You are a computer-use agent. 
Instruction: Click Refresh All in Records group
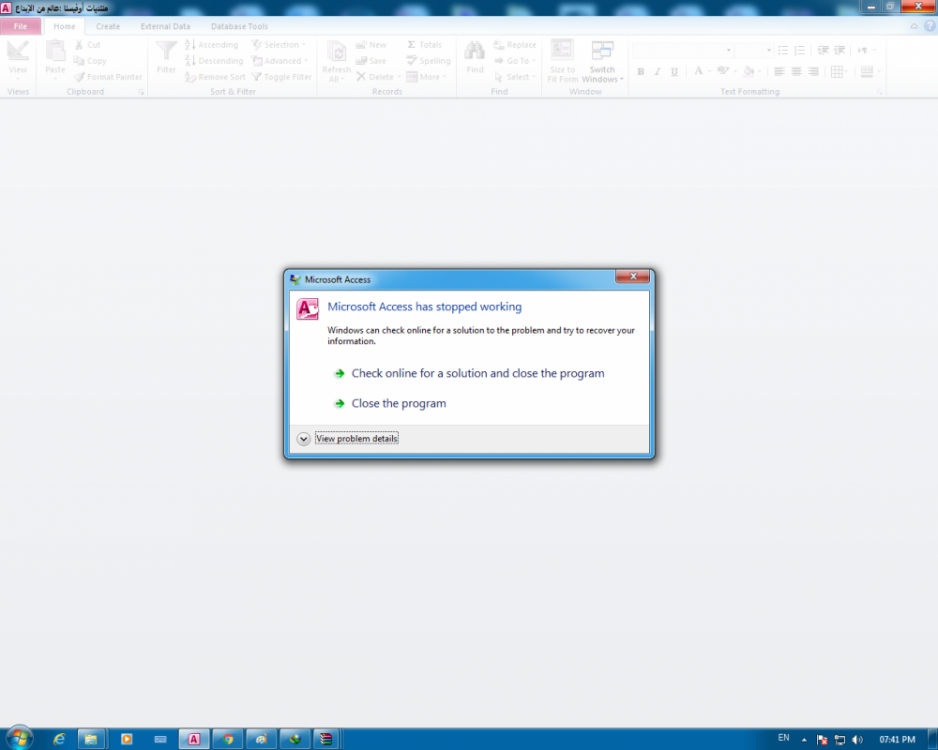[x=336, y=61]
